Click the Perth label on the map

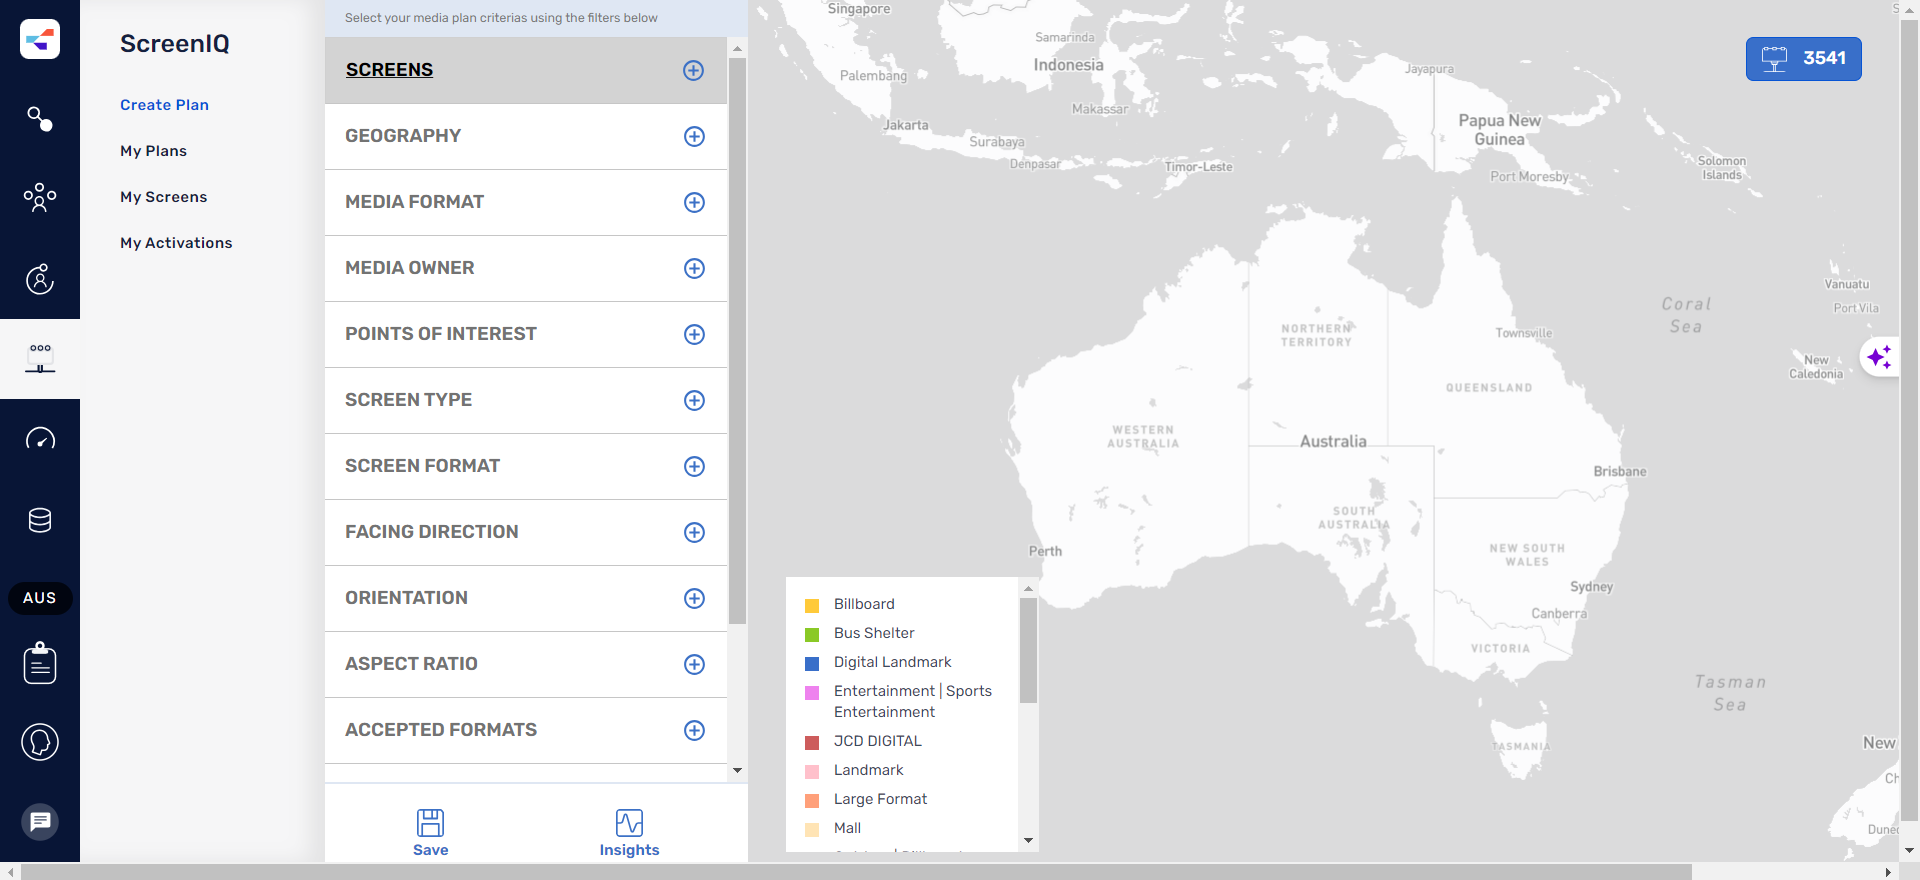[x=1045, y=551]
